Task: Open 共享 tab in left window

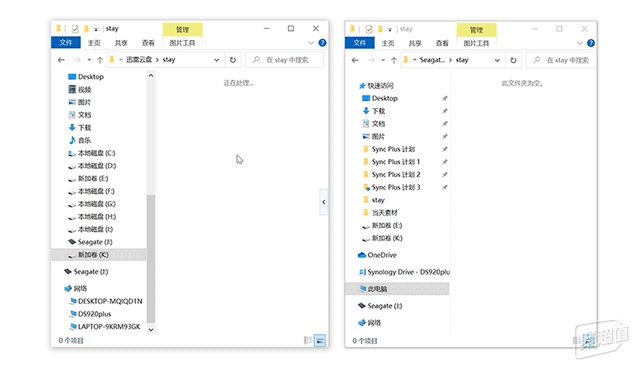Action: point(121,43)
